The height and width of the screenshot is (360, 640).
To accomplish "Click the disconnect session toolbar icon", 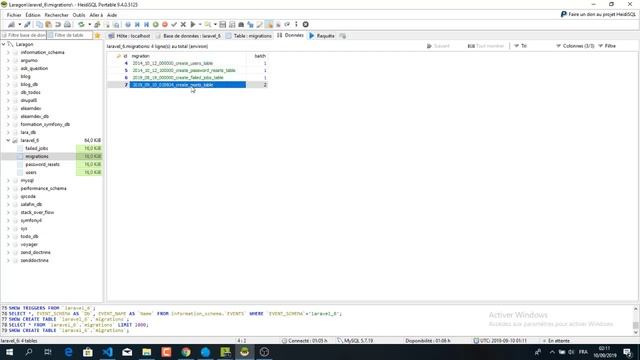I will pos(27,24).
